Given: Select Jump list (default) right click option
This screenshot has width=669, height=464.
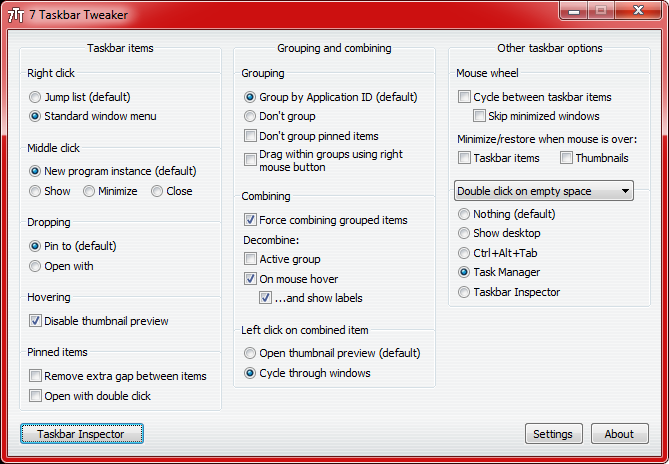Looking at the screenshot, I should (36, 98).
